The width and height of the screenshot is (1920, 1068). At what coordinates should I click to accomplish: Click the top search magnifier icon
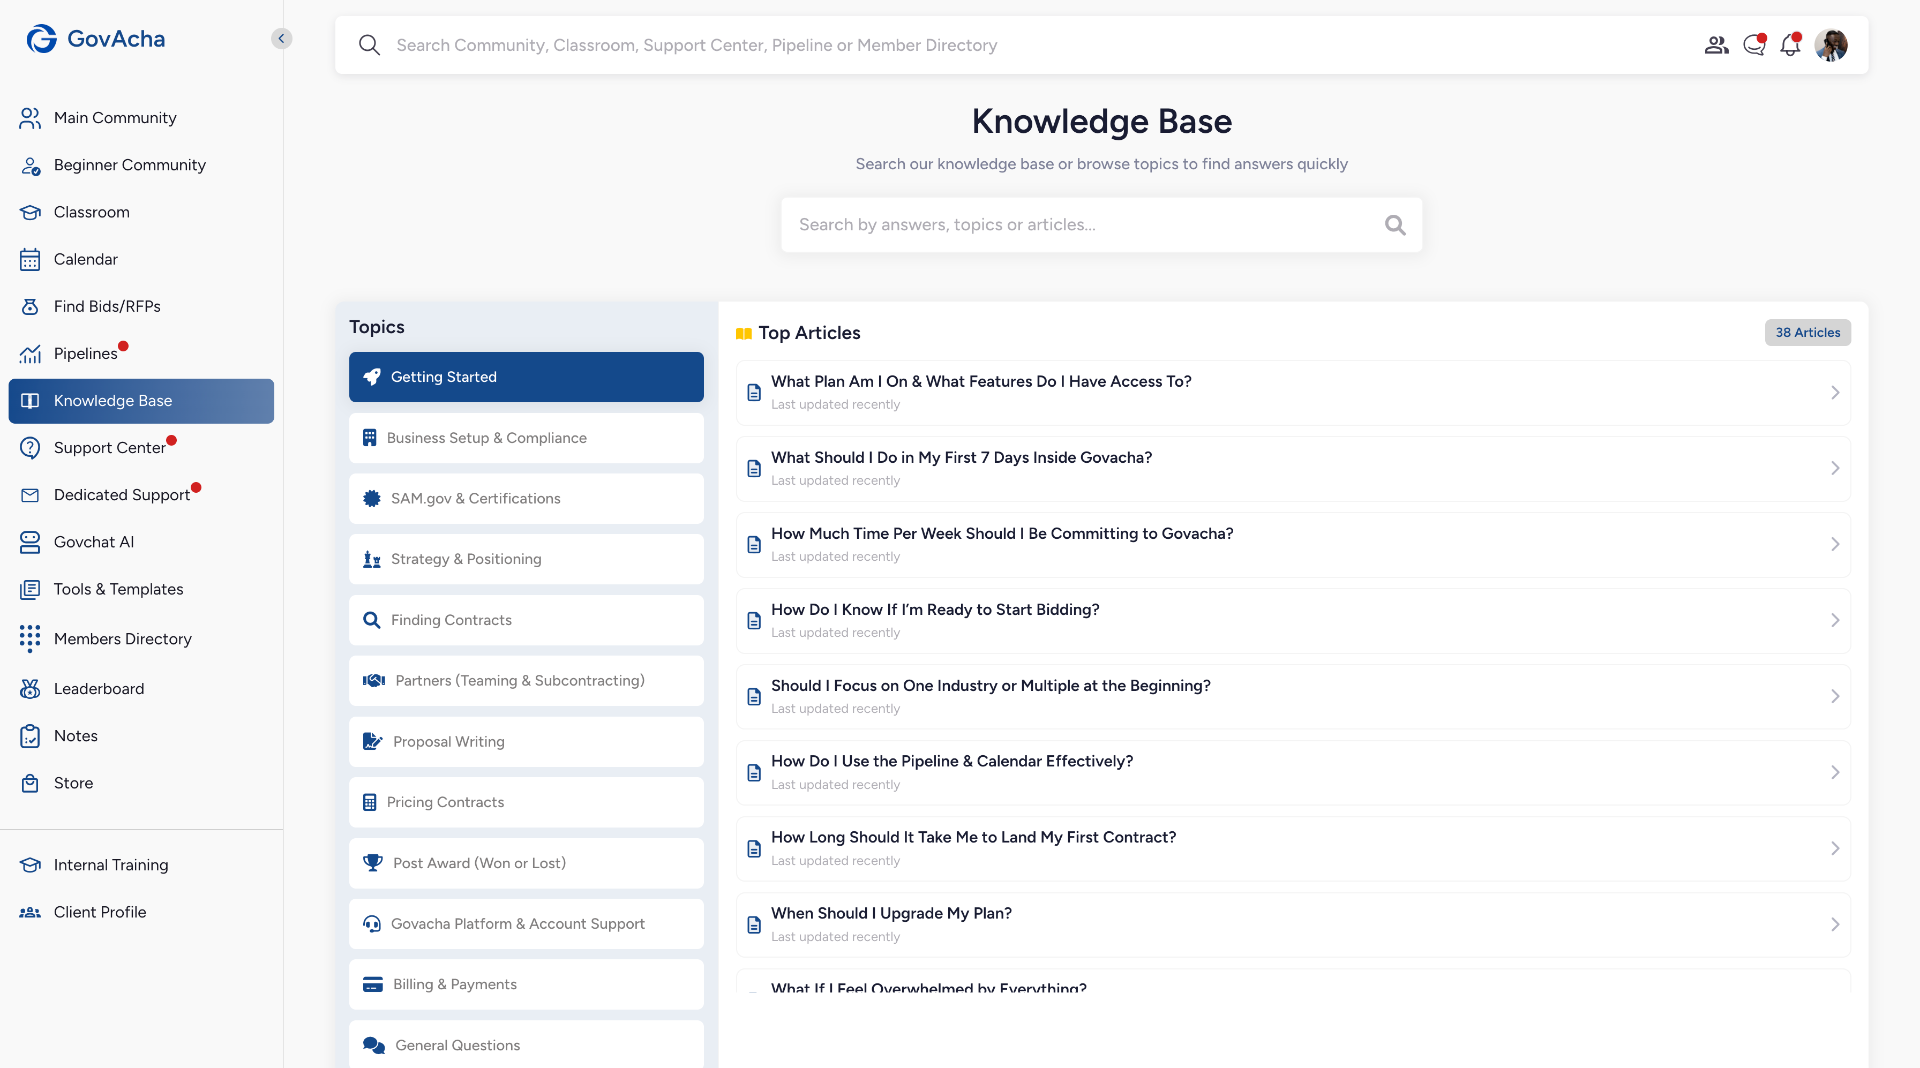[x=369, y=45]
